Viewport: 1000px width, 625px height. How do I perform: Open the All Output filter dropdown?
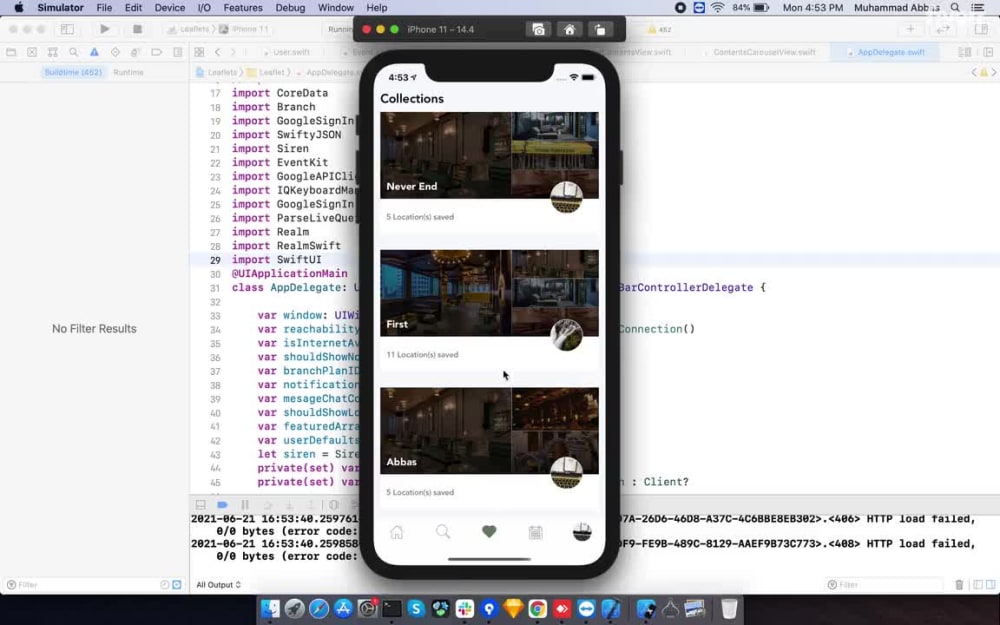pyautogui.click(x=218, y=585)
